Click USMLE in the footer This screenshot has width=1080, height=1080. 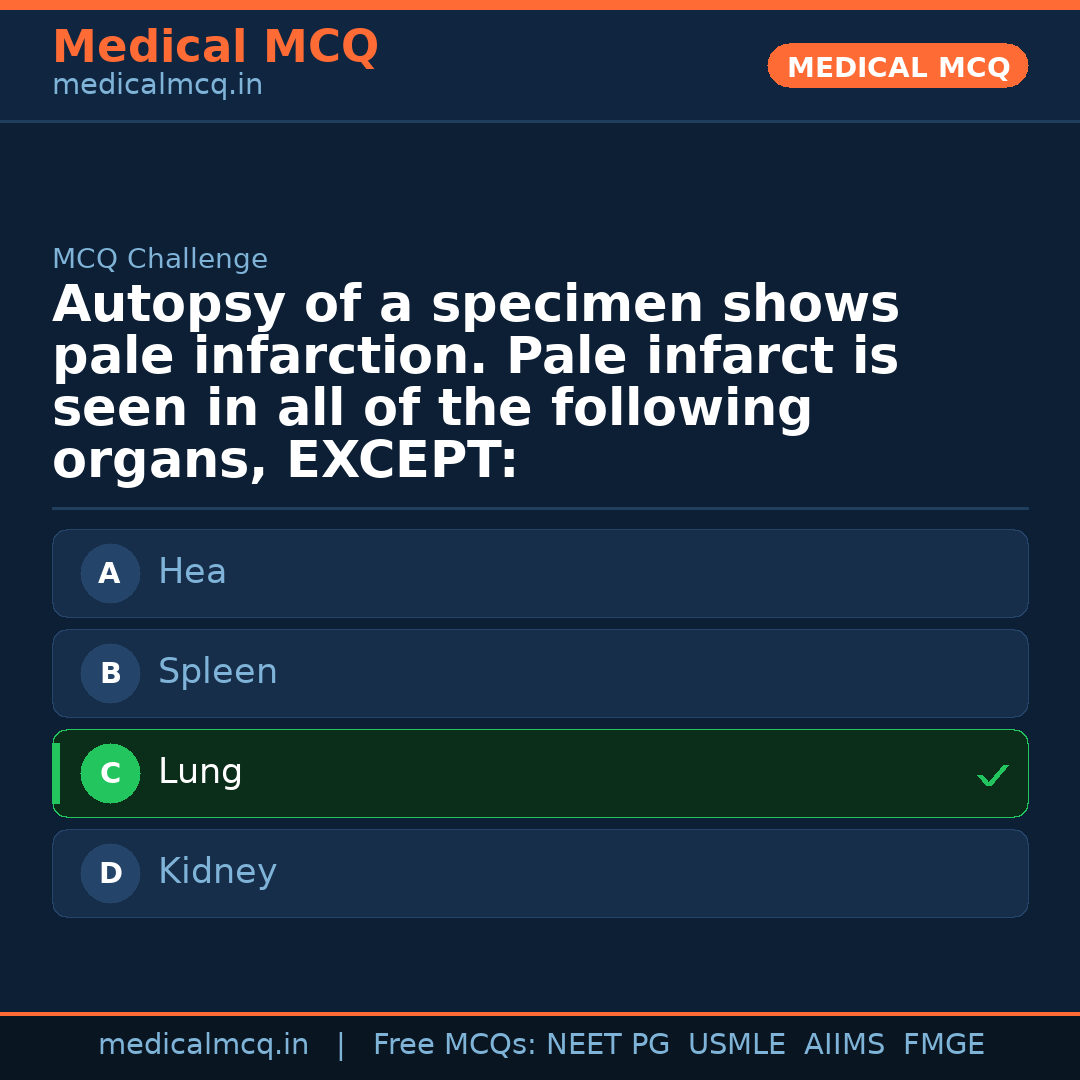point(736,1045)
